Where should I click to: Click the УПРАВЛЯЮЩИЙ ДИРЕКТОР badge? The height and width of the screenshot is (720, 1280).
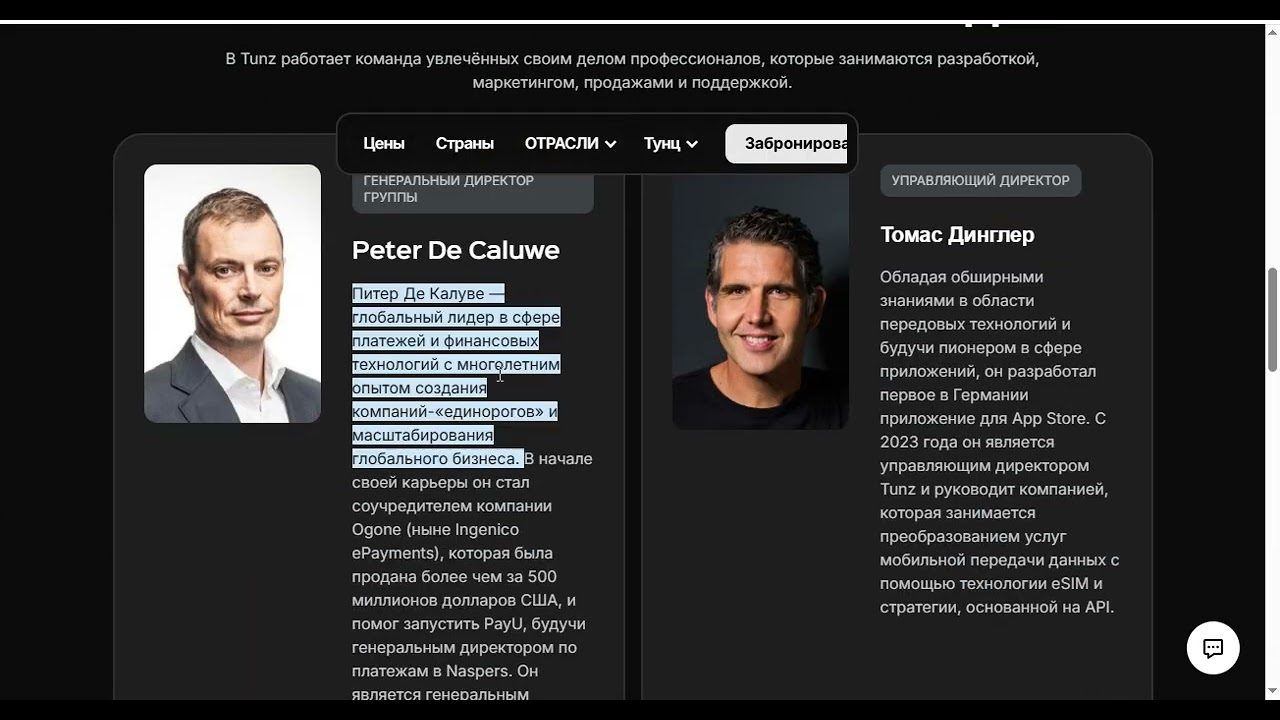pos(980,180)
